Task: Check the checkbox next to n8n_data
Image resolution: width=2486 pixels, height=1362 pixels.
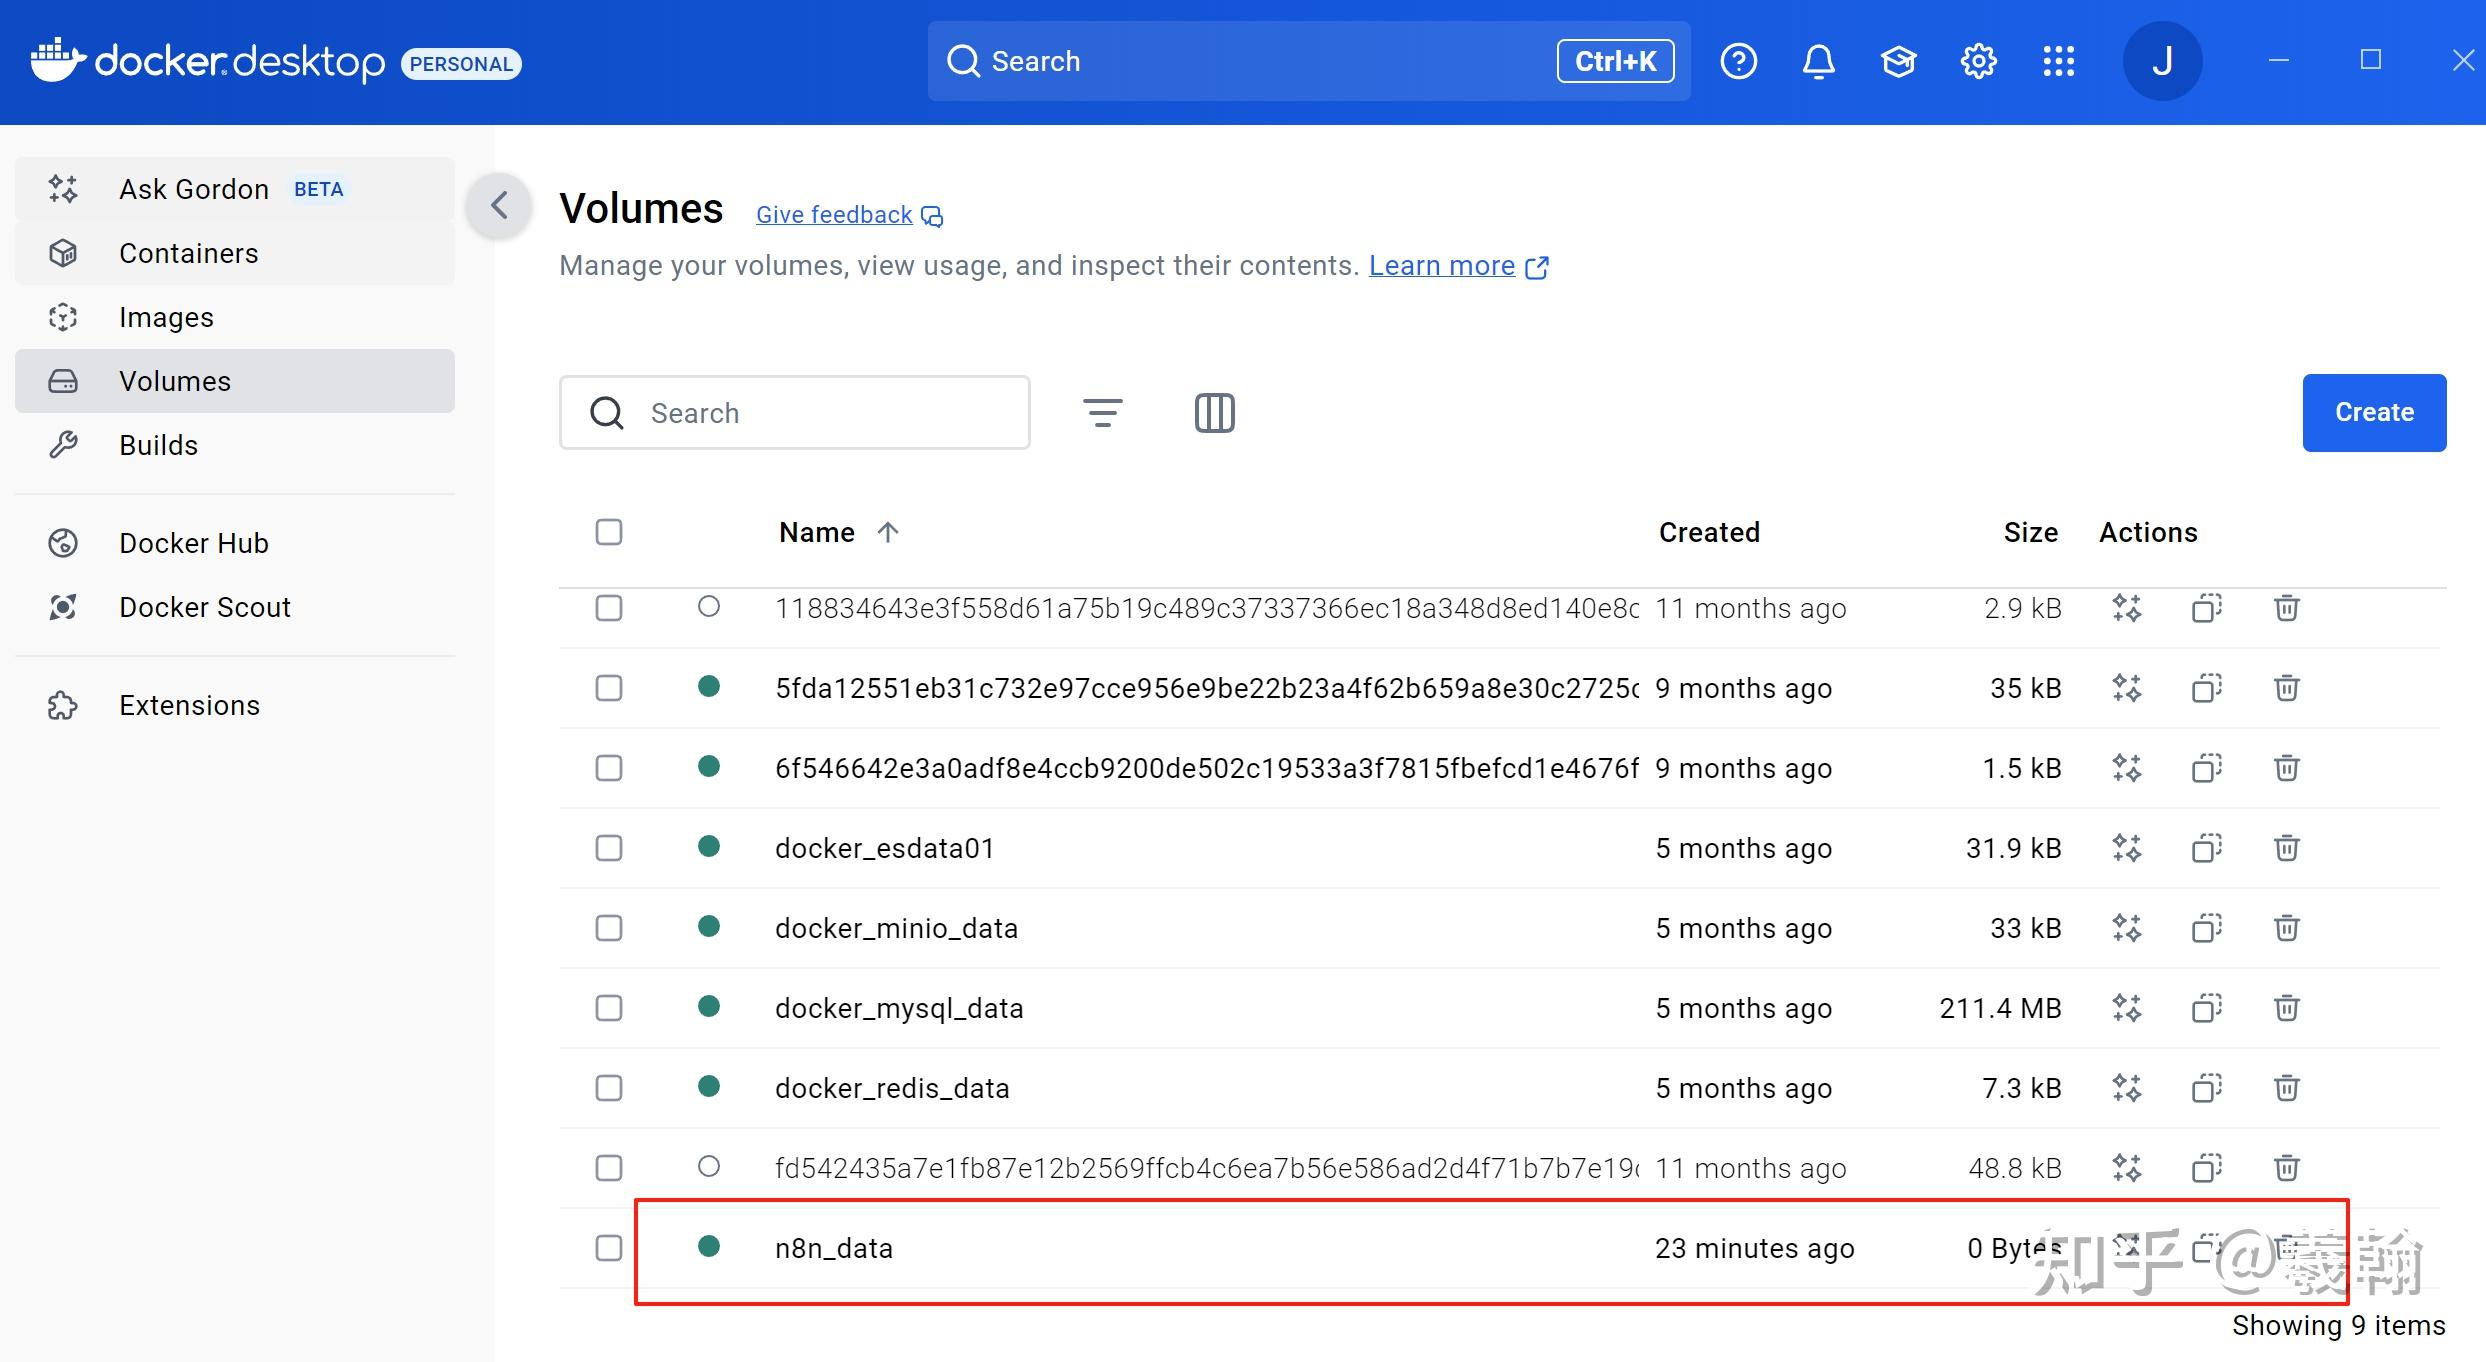Action: click(x=608, y=1248)
